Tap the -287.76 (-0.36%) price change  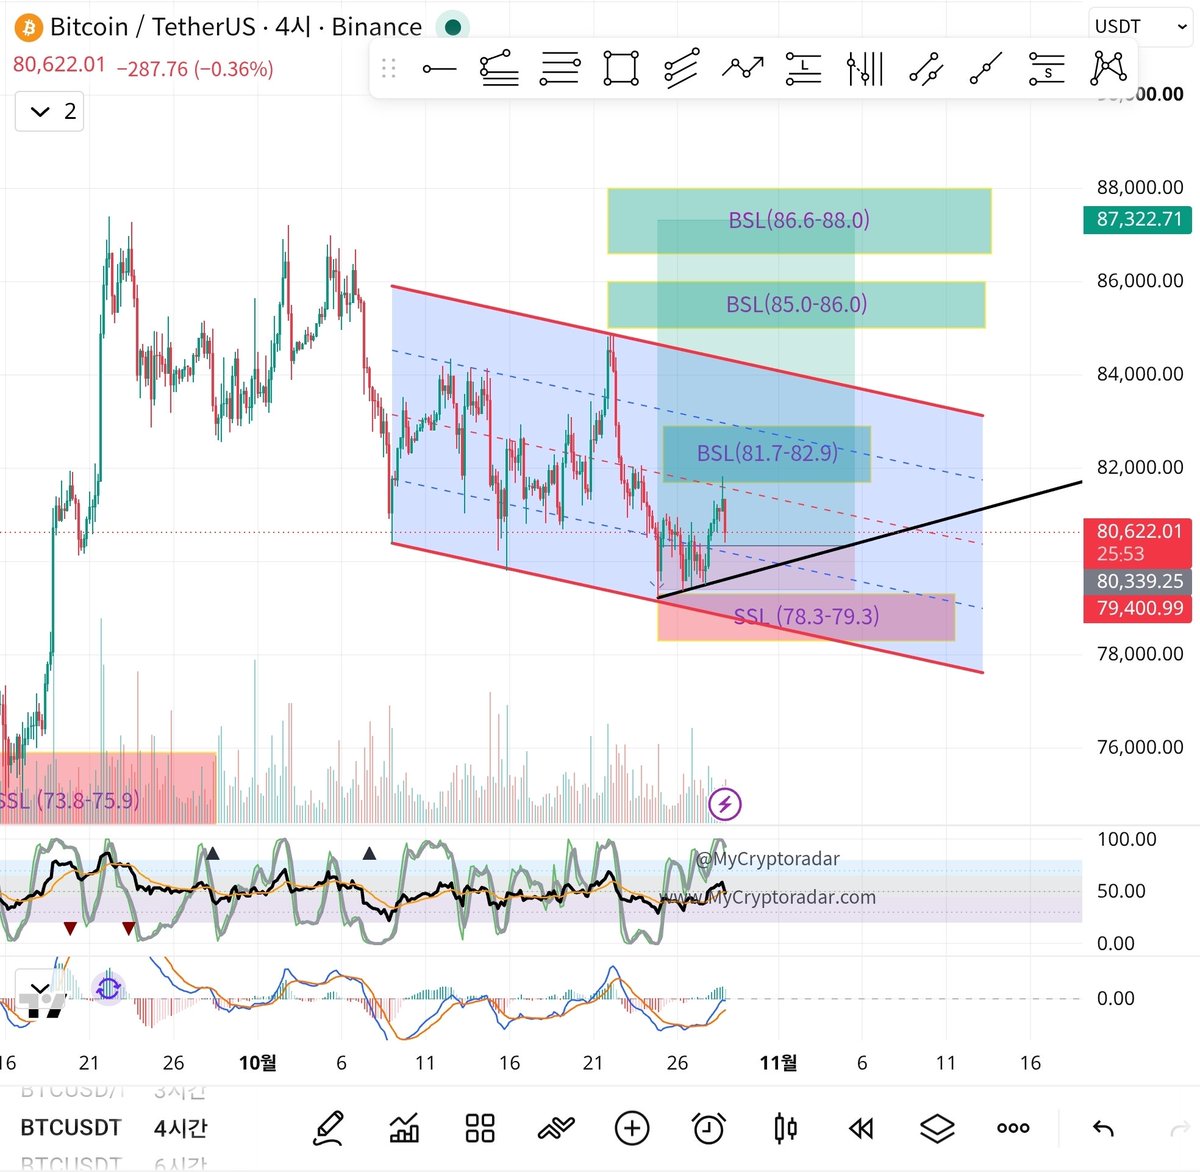(x=195, y=69)
